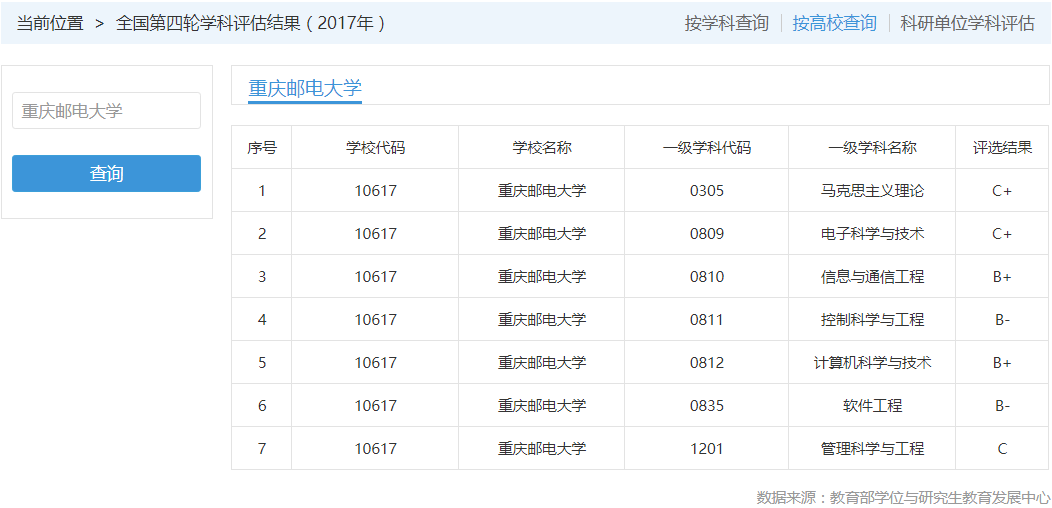Screen dimensions: 1052x508
Task: Focus the 重庆邮电大学 school name input field
Action: click(x=106, y=111)
